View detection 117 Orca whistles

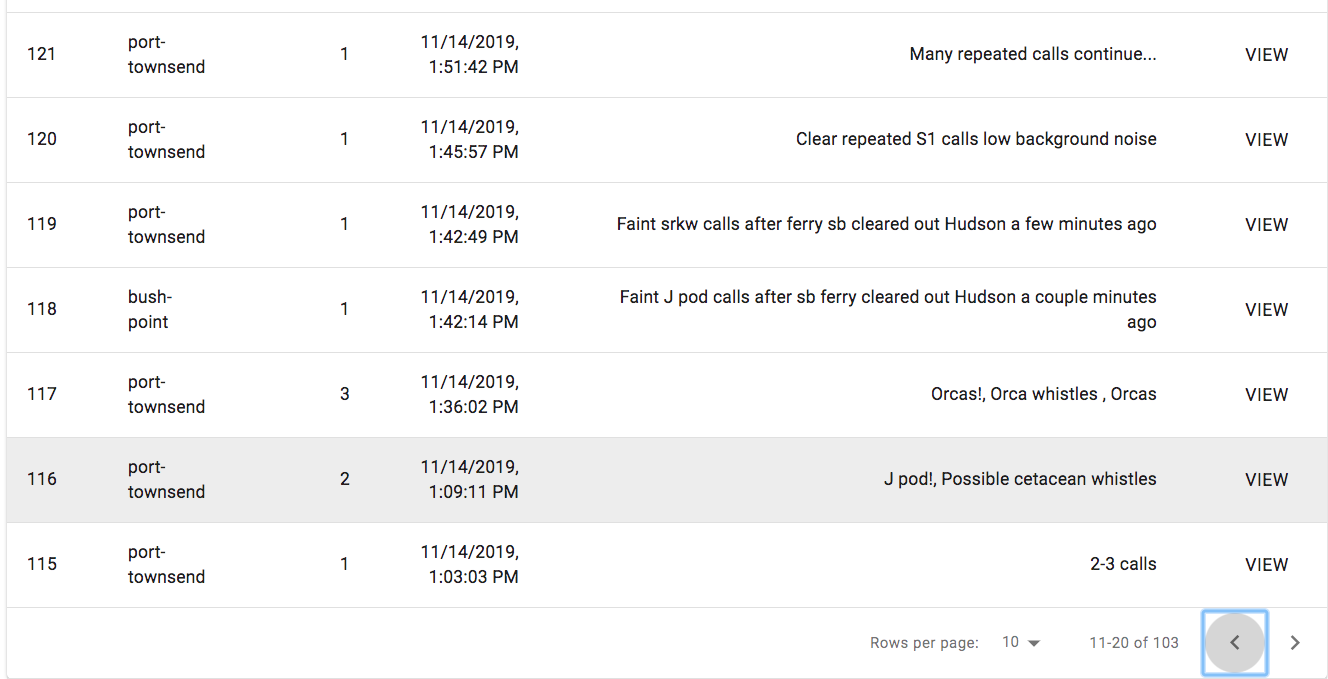[x=1266, y=395]
